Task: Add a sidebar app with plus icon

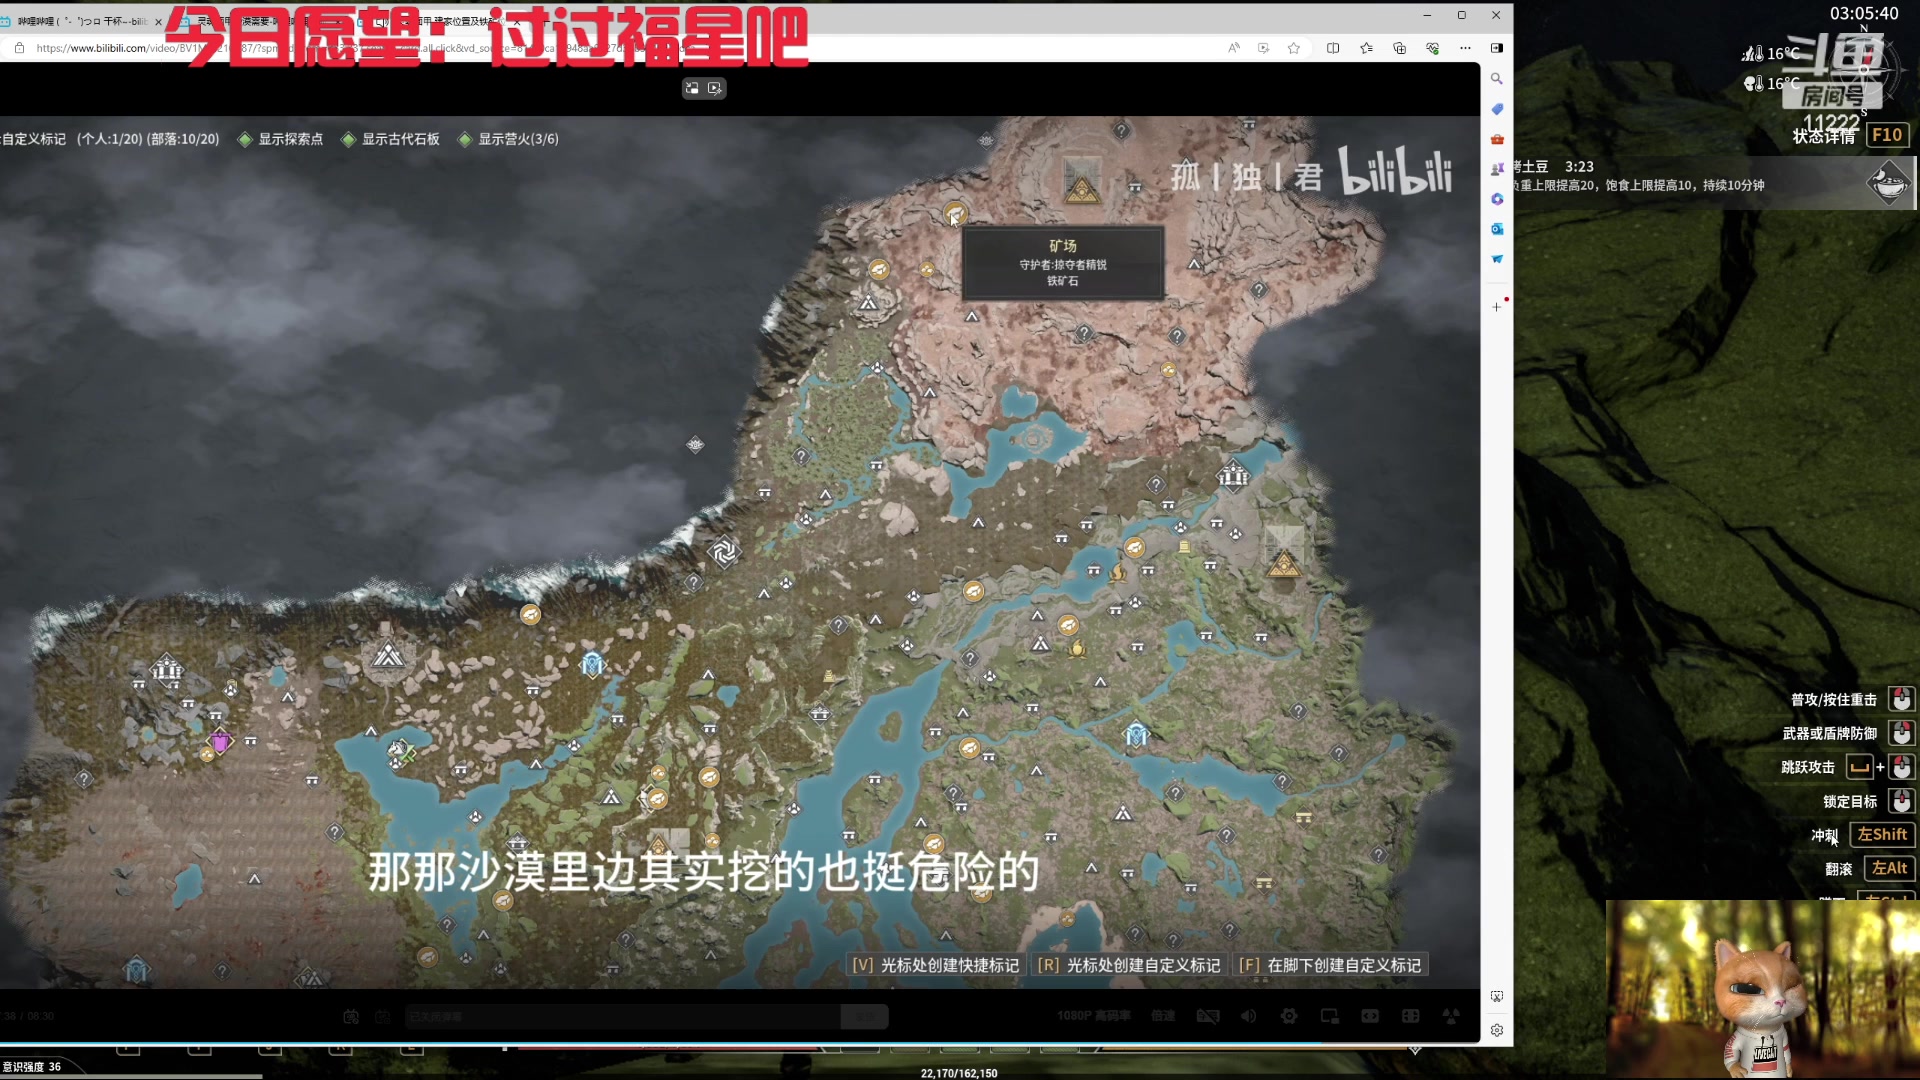Action: [1497, 307]
